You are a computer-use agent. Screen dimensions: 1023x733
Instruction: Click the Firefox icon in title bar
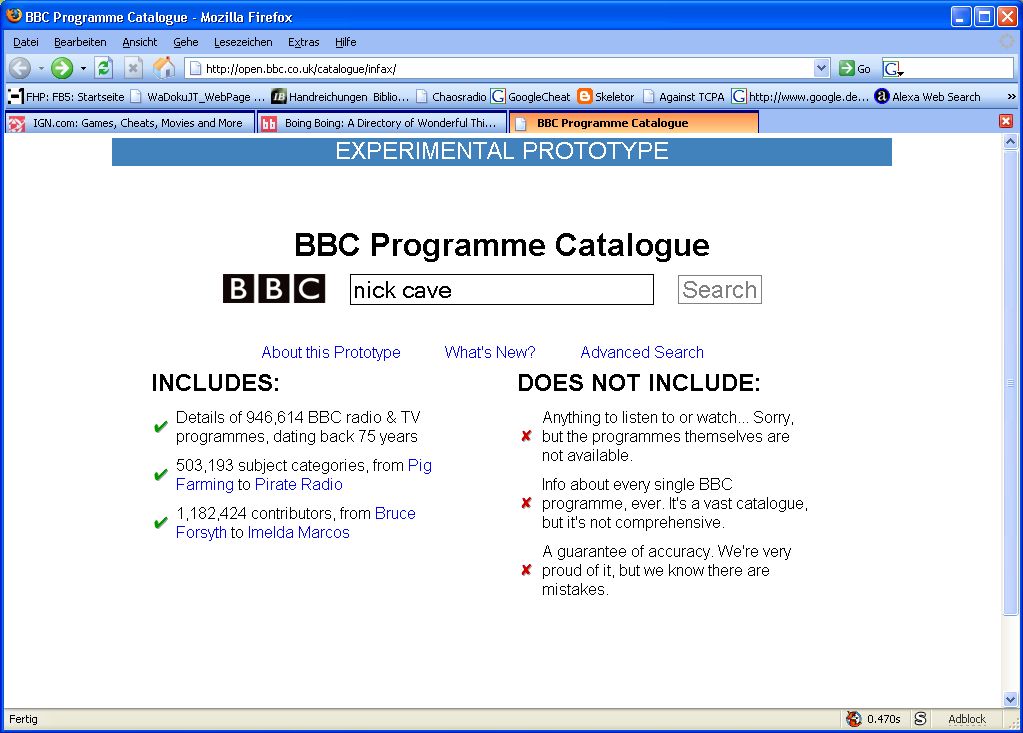pos(14,16)
